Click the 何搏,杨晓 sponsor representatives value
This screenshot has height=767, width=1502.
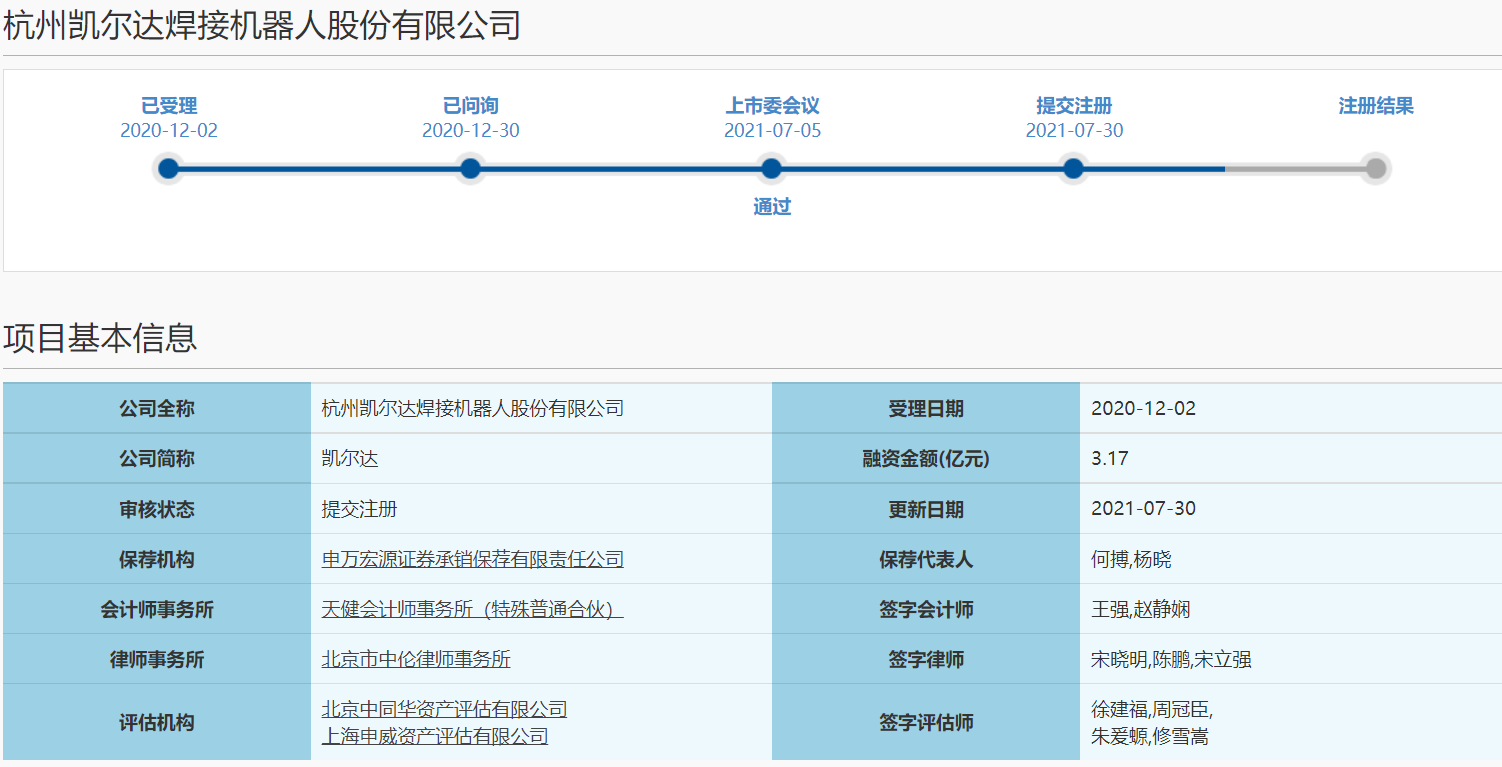(x=1131, y=559)
